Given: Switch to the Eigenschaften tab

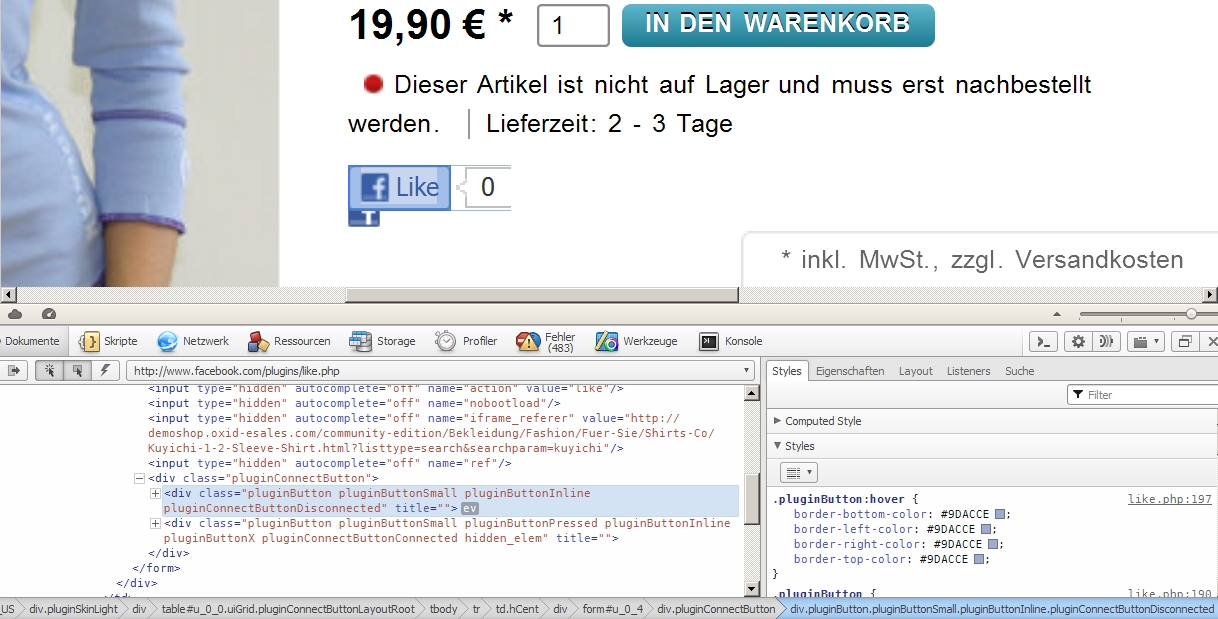Looking at the screenshot, I should 850,371.
